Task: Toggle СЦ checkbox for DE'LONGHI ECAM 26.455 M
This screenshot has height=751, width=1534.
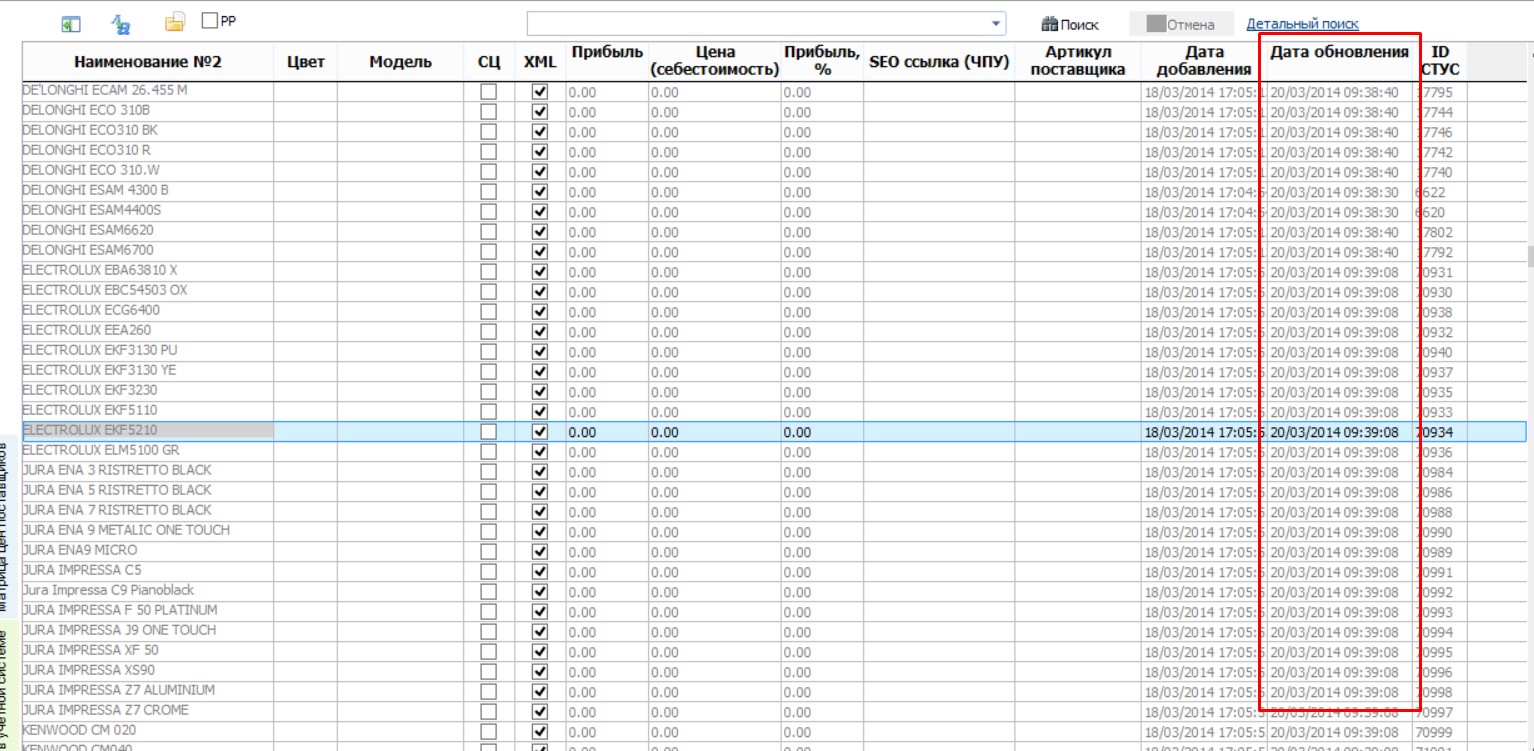Action: point(488,92)
